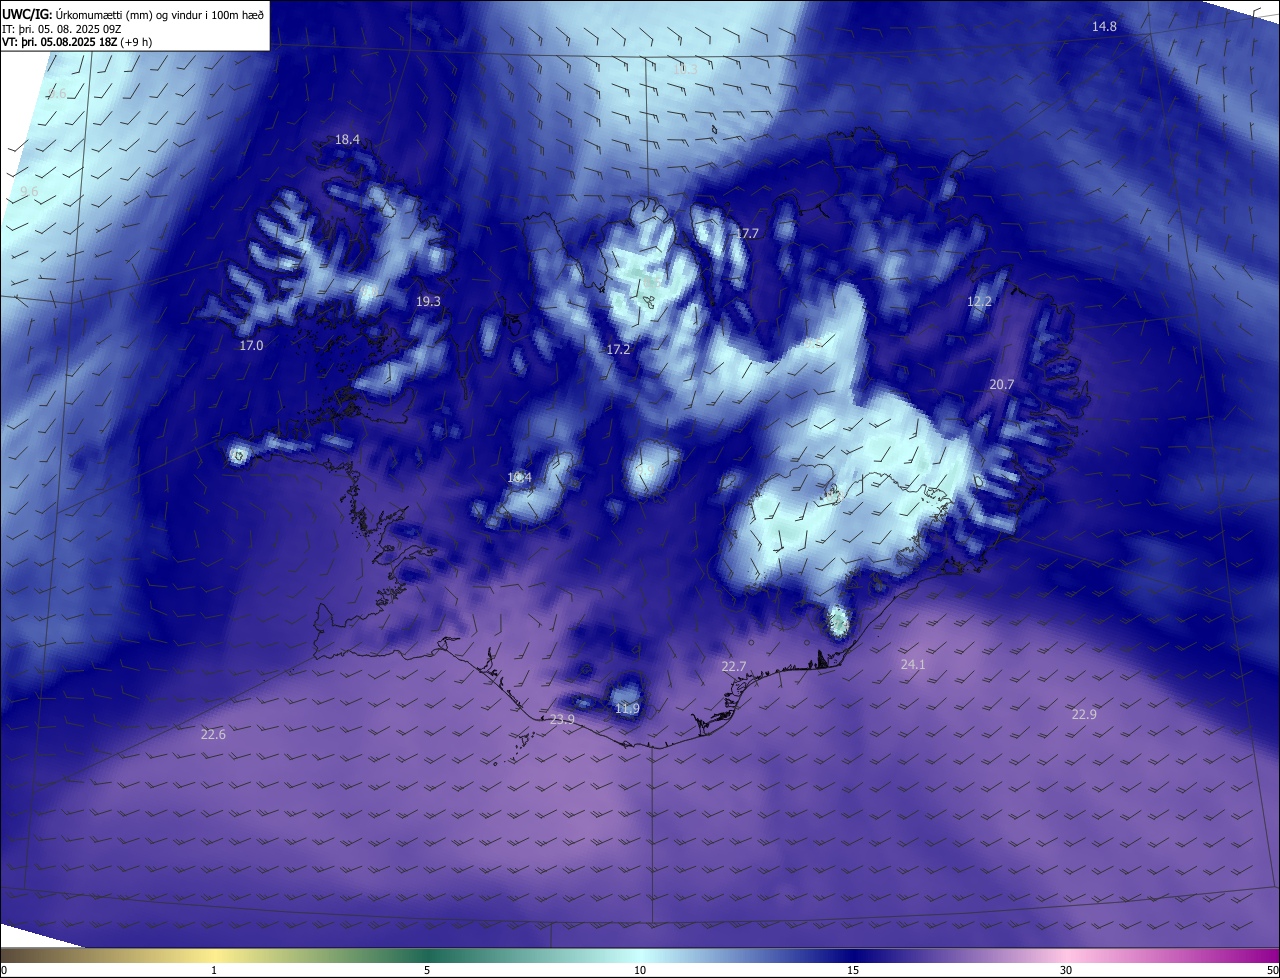The image size is (1280, 978).
Task: Click the 11.9 value label
Action: tap(627, 709)
